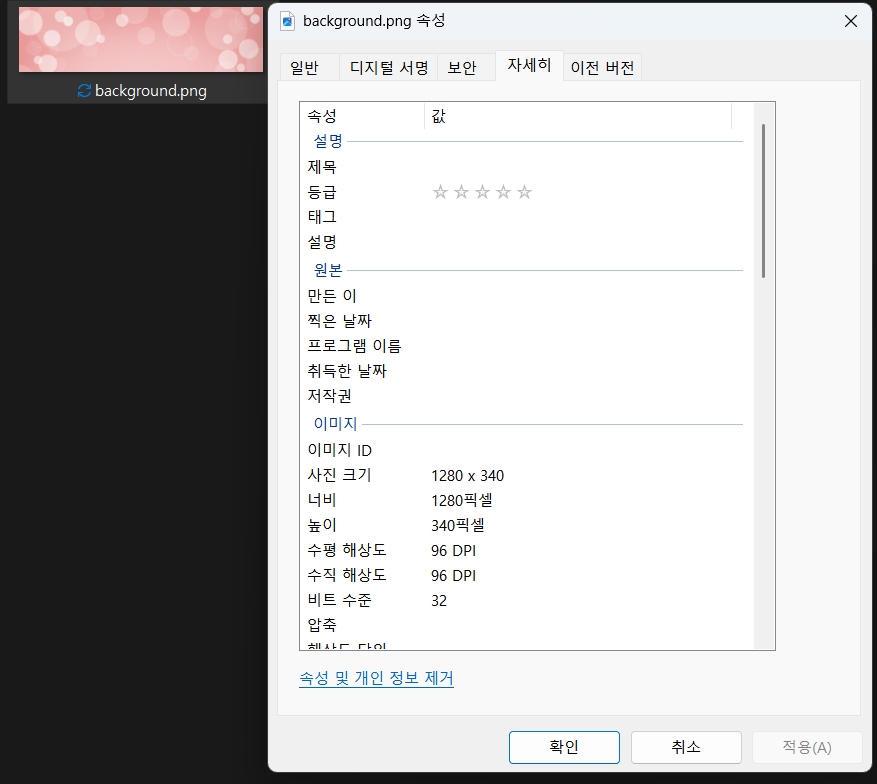
Task: Click the 수직 해상도 property label
Action: click(347, 575)
